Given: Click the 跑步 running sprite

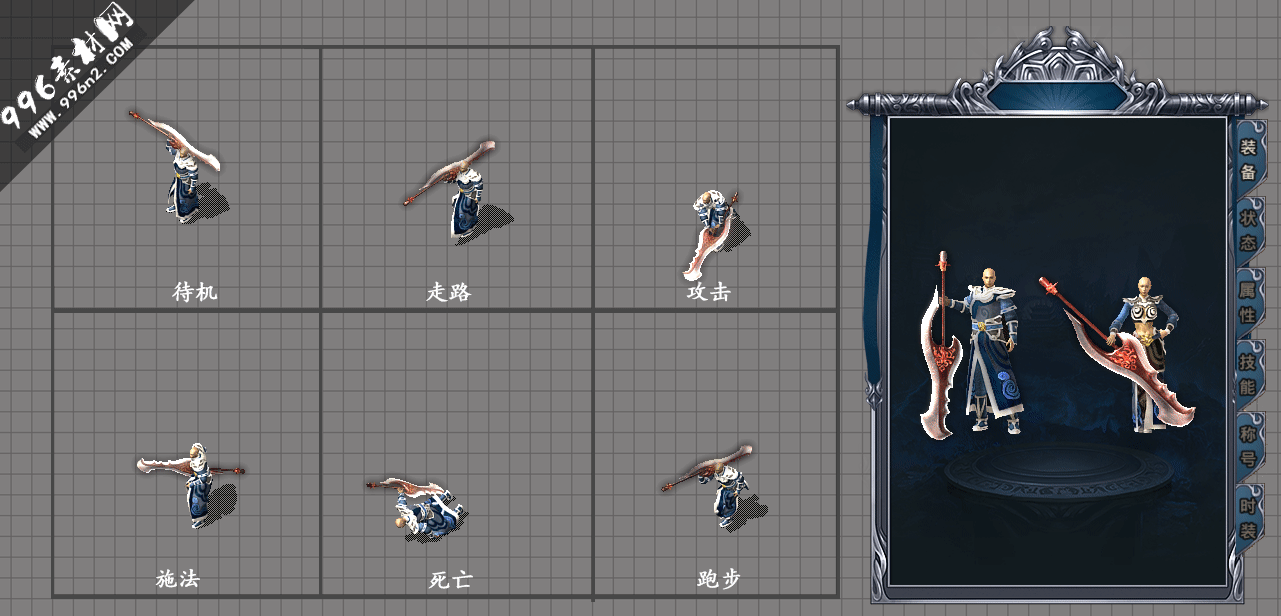Looking at the screenshot, I should (715, 486).
